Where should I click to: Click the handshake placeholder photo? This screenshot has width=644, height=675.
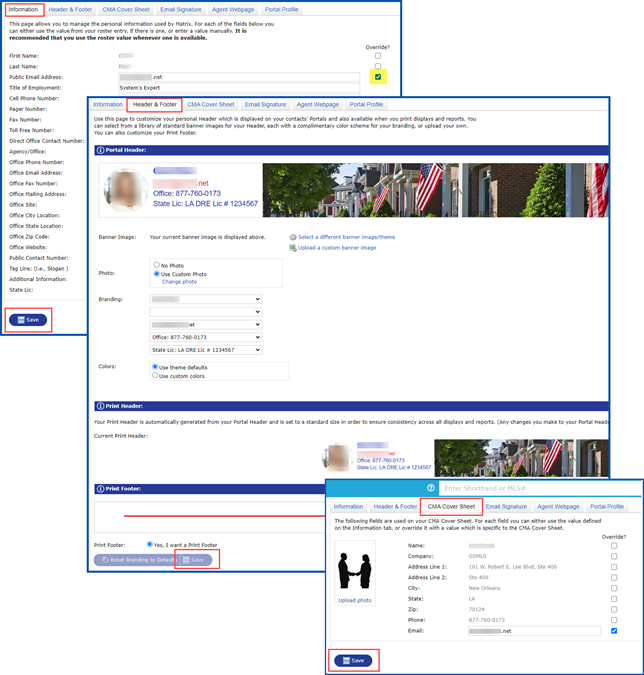(355, 571)
